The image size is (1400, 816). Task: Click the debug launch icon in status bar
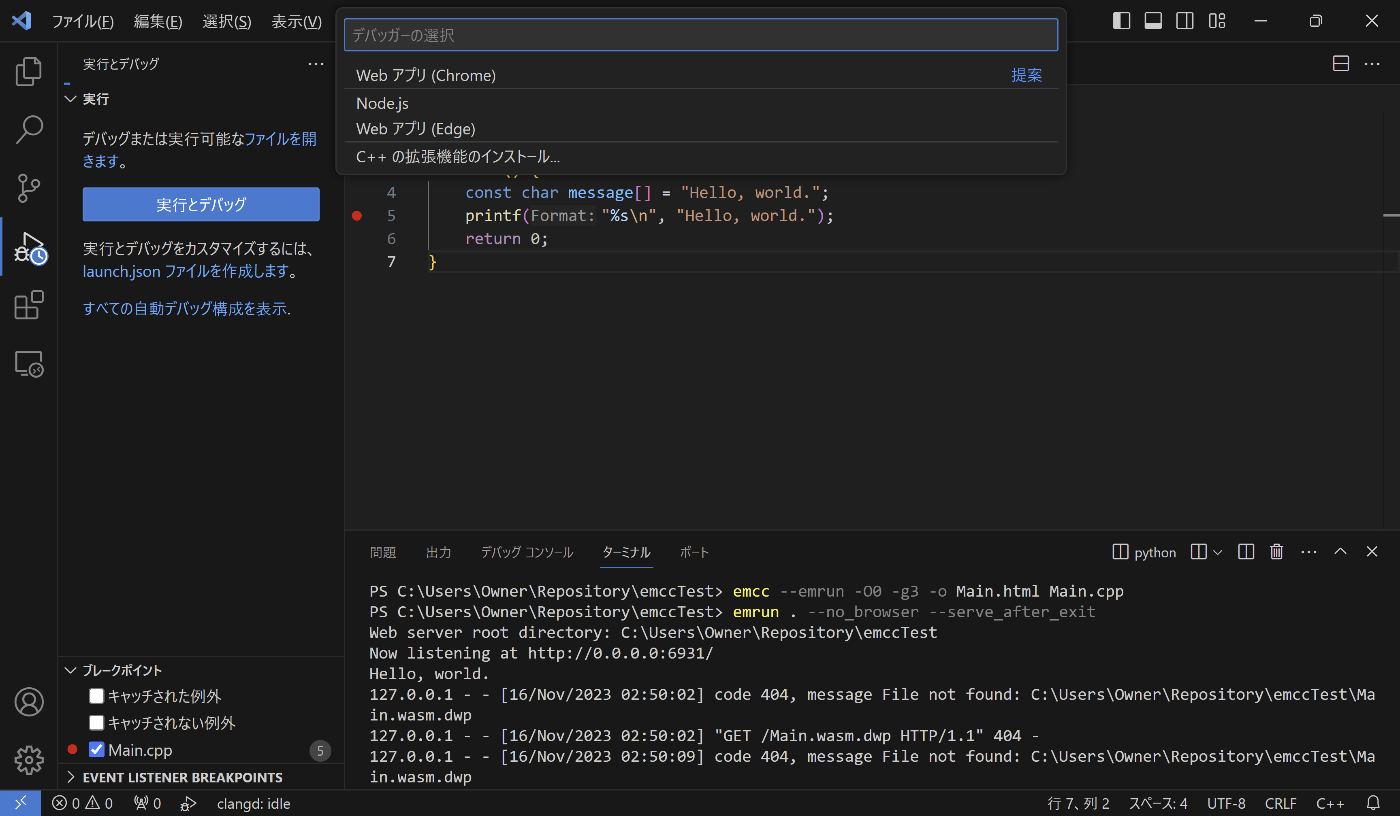pos(189,803)
